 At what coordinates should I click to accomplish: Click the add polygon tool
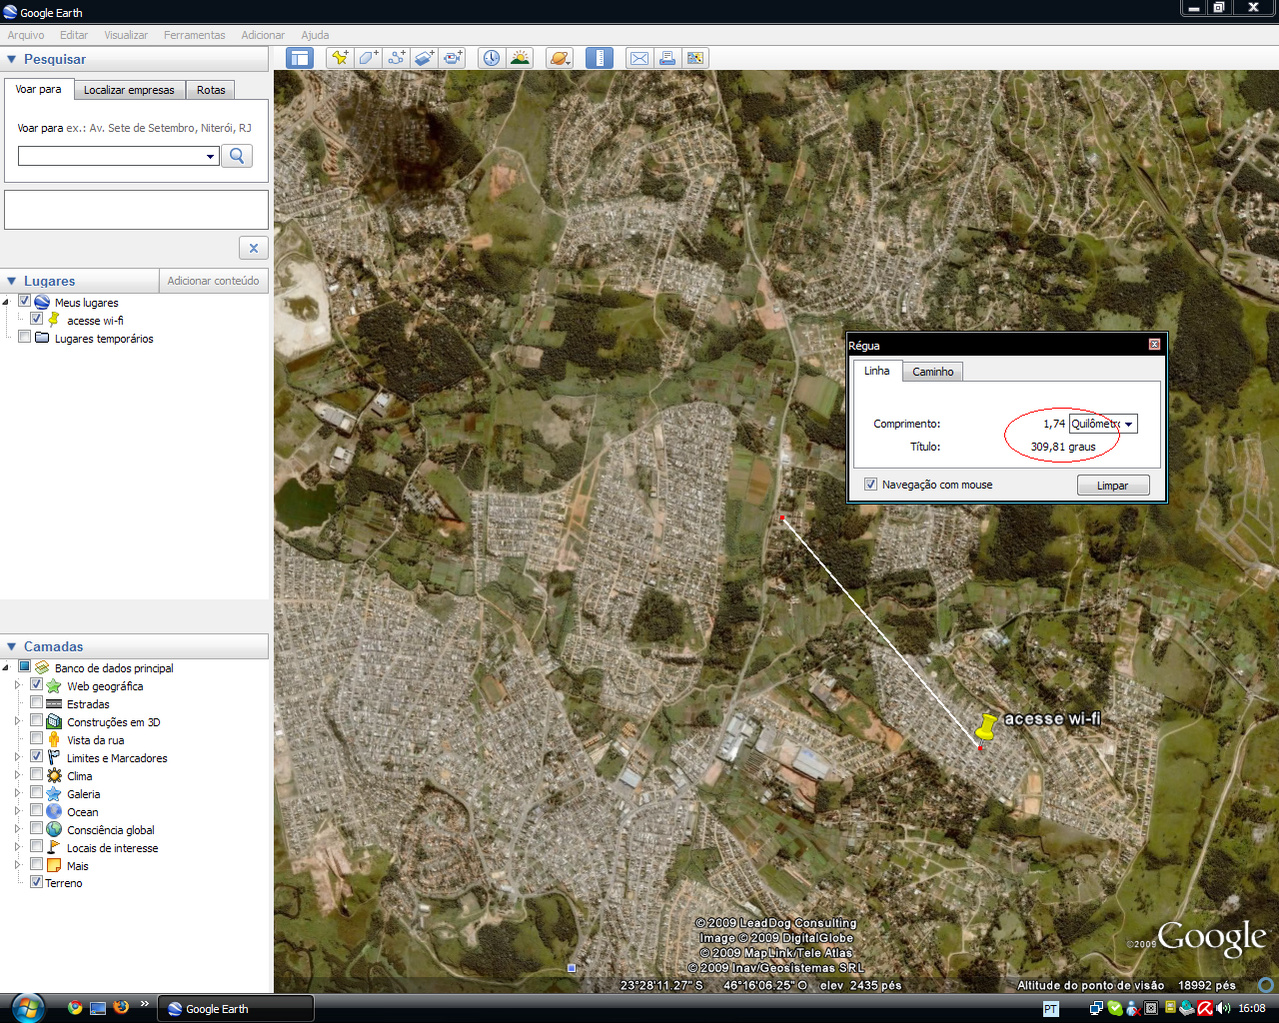(x=368, y=58)
